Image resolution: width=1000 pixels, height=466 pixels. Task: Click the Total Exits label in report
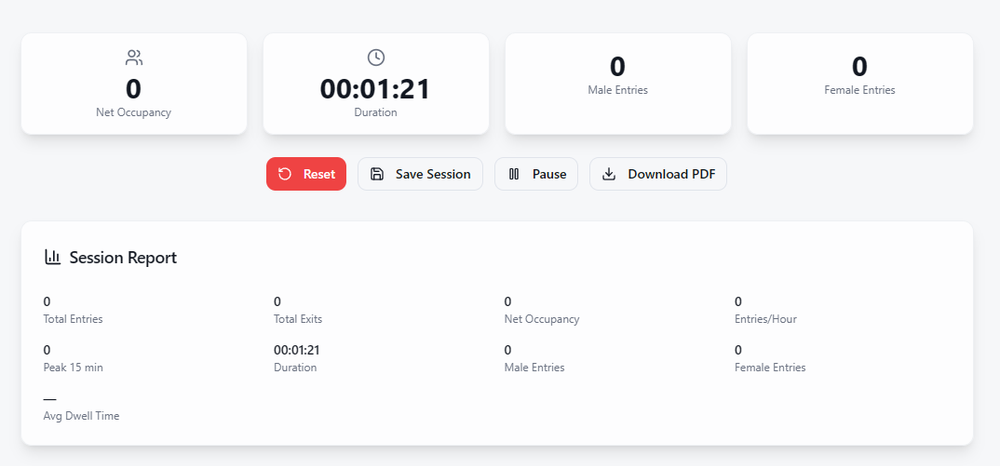[x=298, y=319]
